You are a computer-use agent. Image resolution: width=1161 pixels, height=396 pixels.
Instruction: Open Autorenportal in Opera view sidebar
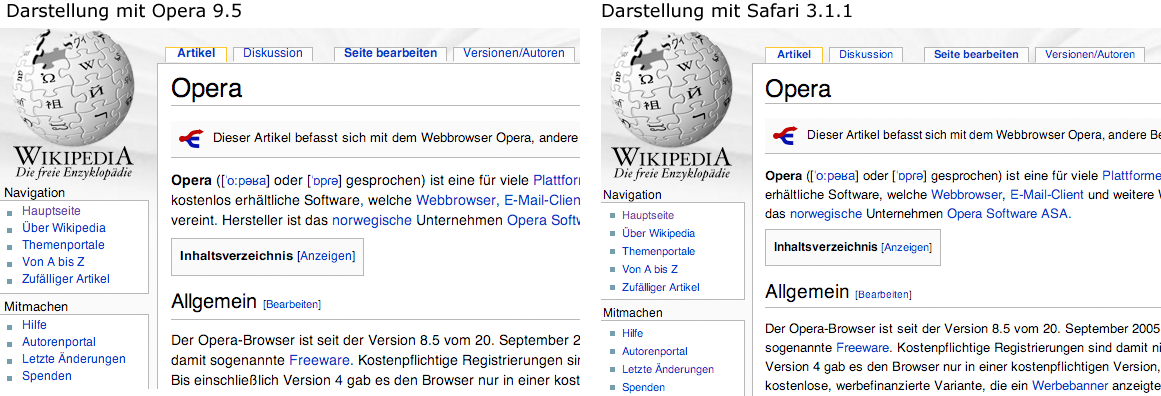tap(58, 342)
